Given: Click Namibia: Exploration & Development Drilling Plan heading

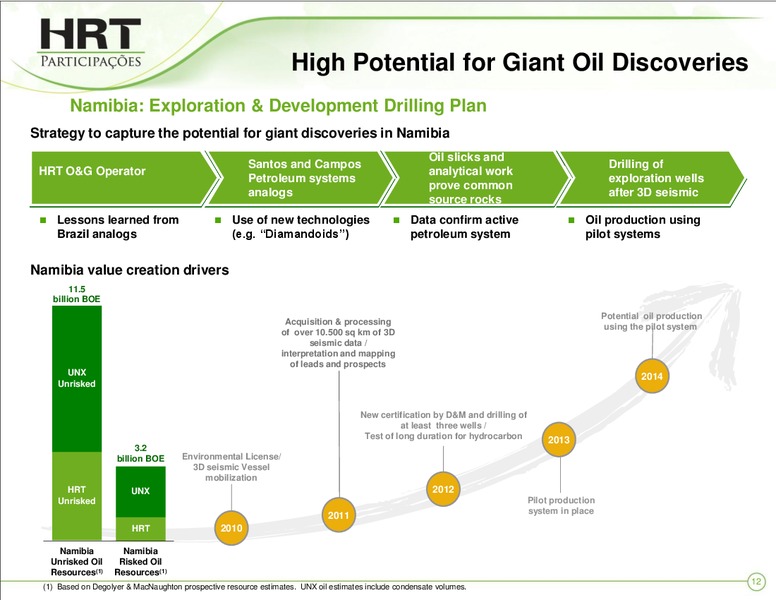Looking at the screenshot, I should click(x=278, y=105).
